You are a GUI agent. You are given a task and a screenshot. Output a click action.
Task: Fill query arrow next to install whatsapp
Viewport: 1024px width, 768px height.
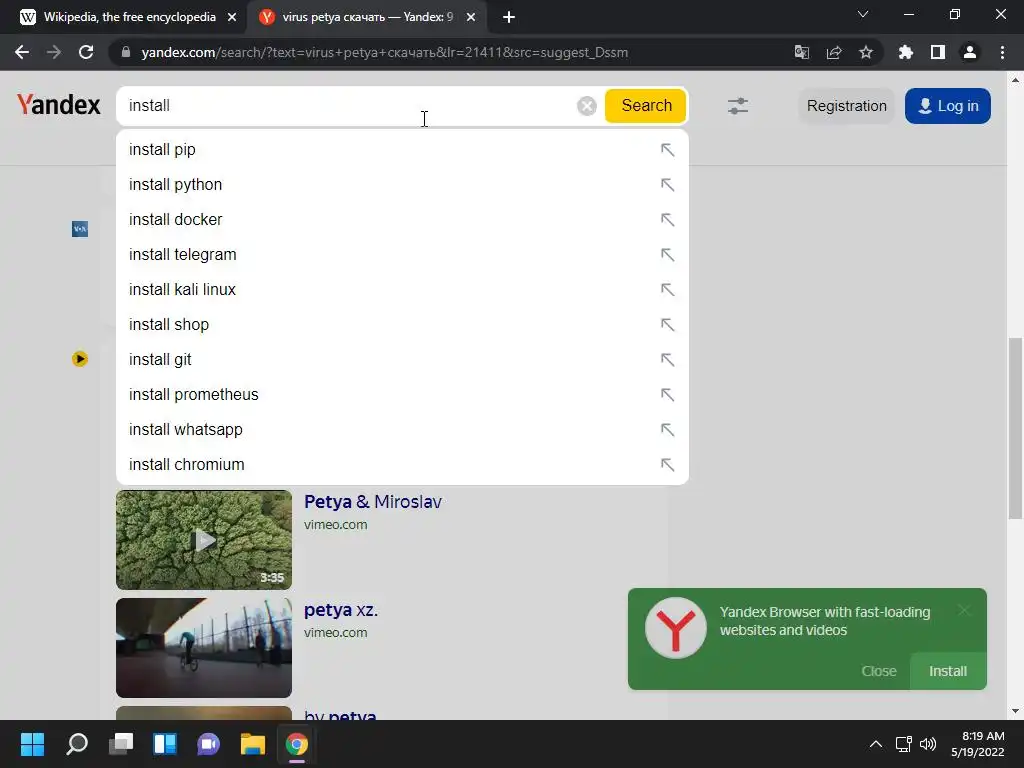pos(667,430)
